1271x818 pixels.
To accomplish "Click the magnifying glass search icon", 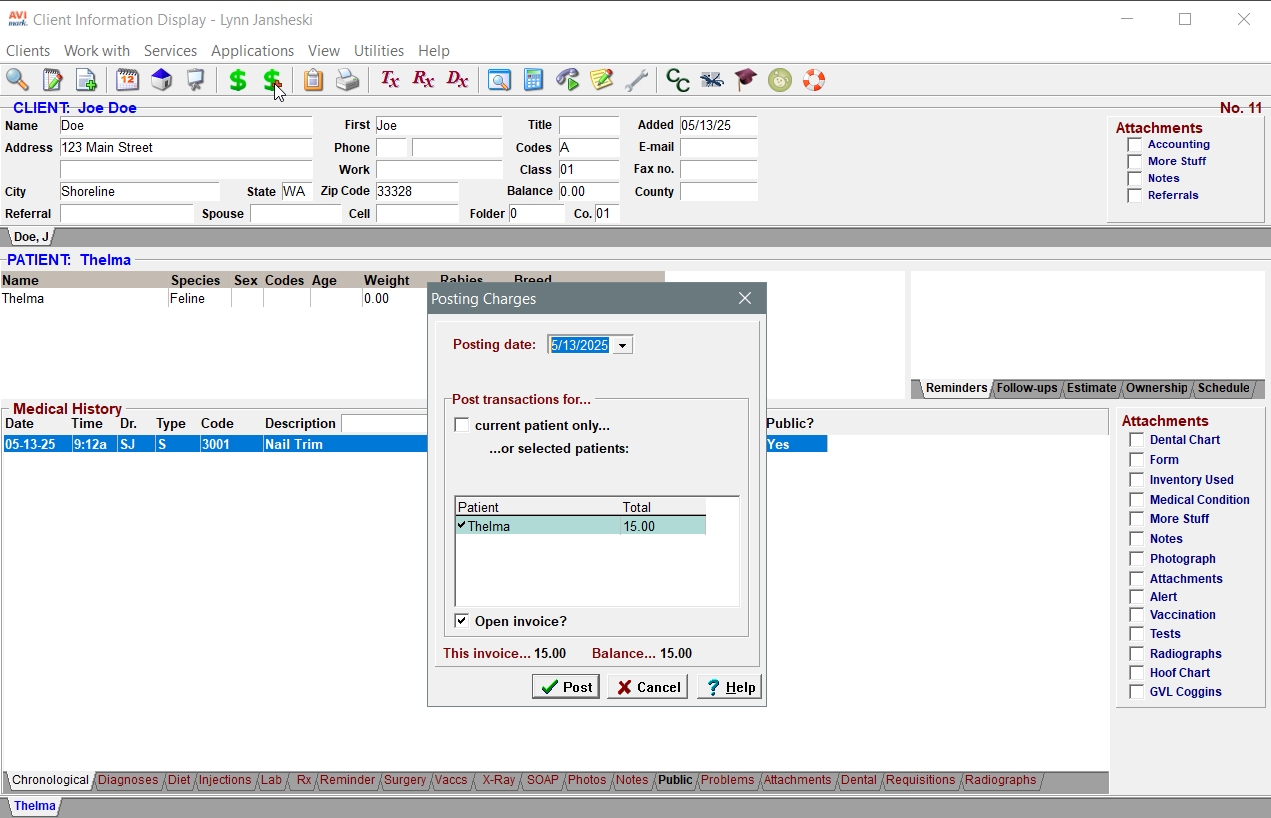I will (x=18, y=80).
